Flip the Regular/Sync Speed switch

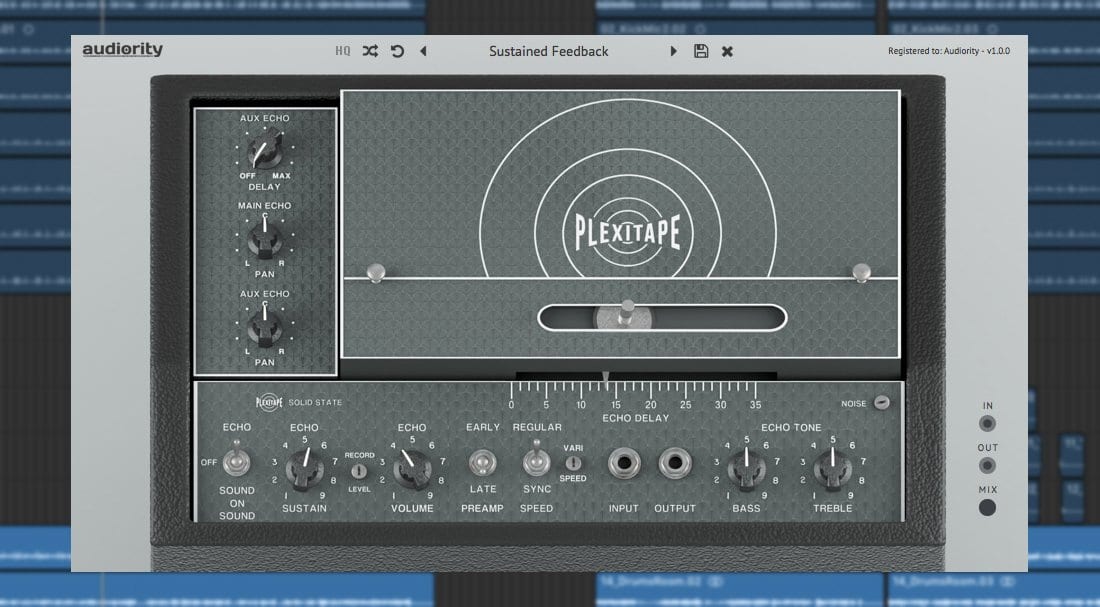point(537,460)
